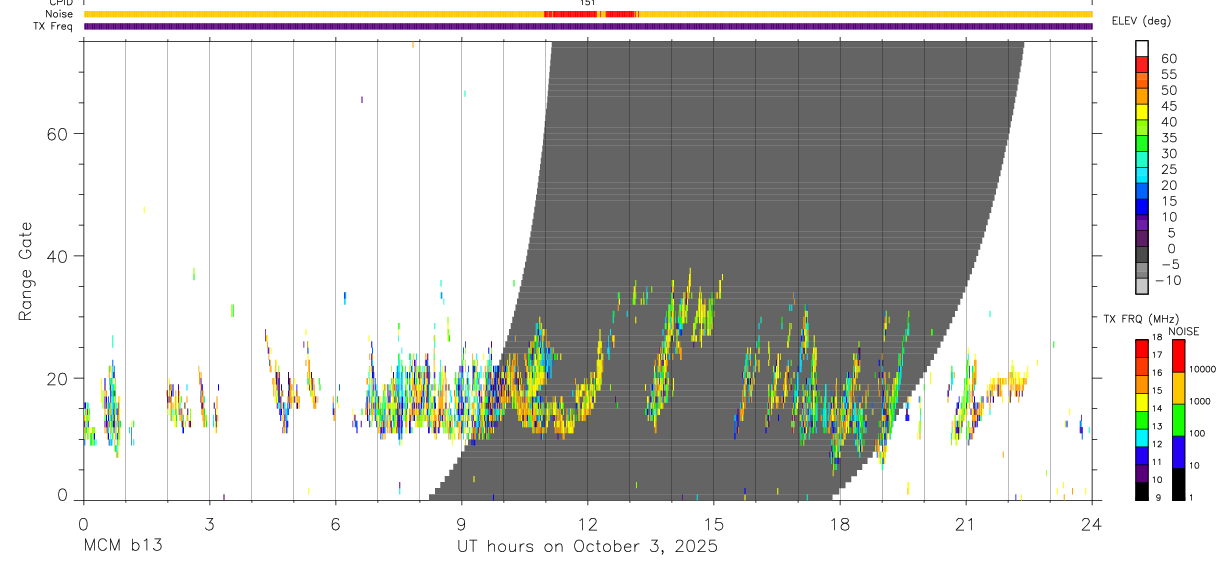The height and width of the screenshot is (567, 1228).
Task: Click the CPID value 151 label
Action: 588,3
